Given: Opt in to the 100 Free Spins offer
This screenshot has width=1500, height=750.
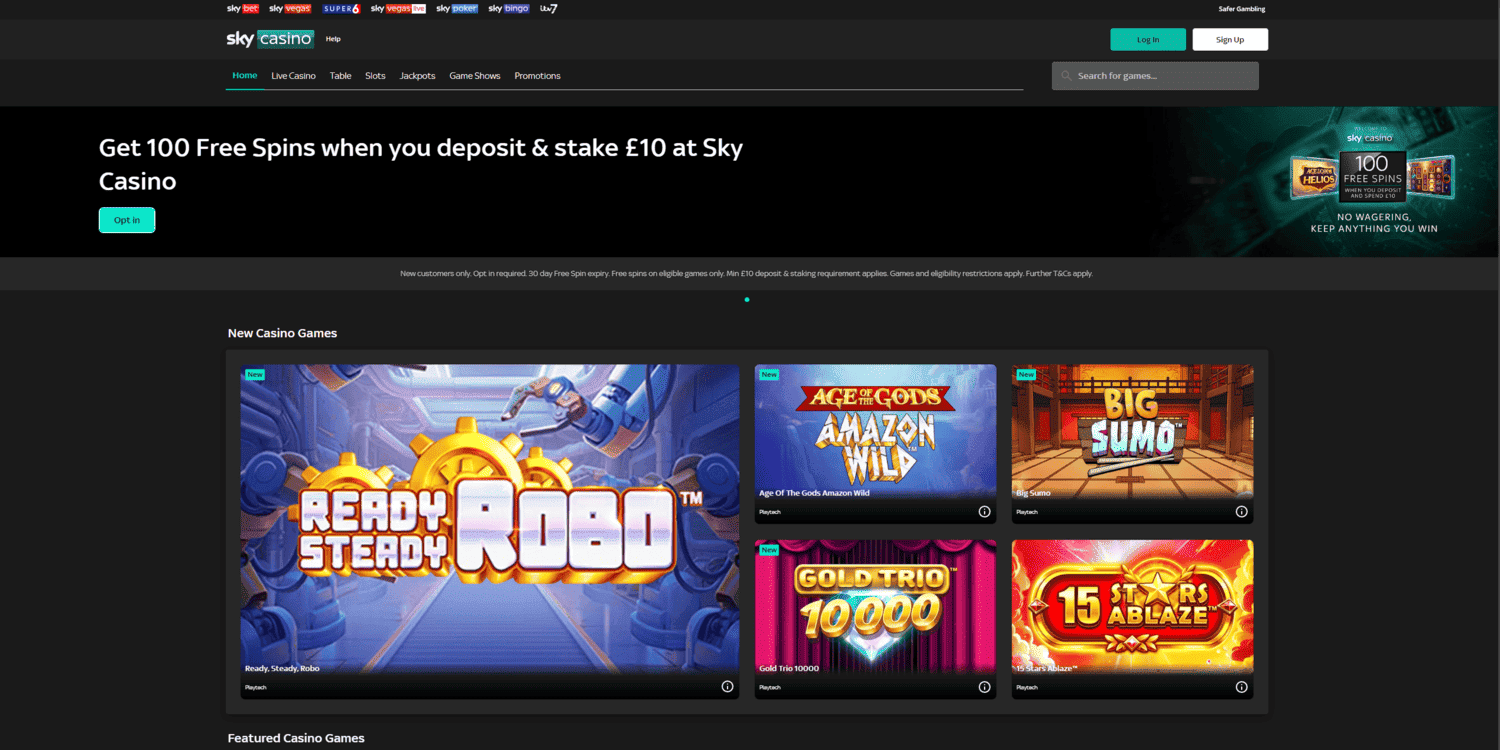Looking at the screenshot, I should click(x=127, y=220).
